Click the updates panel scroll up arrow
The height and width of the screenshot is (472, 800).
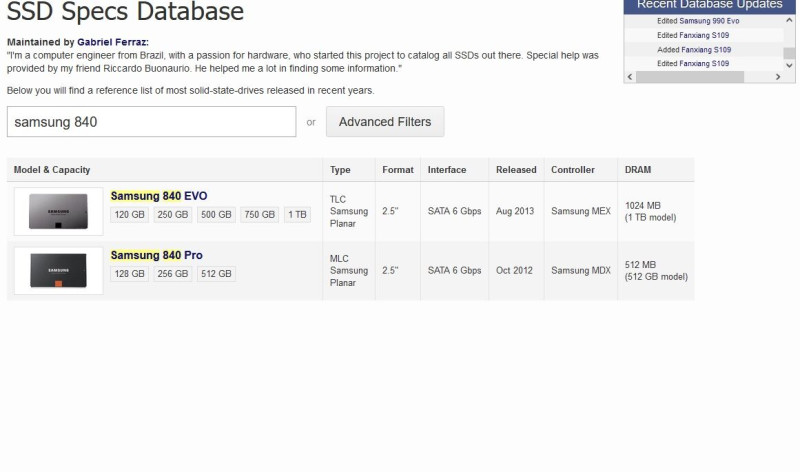pyautogui.click(x=789, y=20)
